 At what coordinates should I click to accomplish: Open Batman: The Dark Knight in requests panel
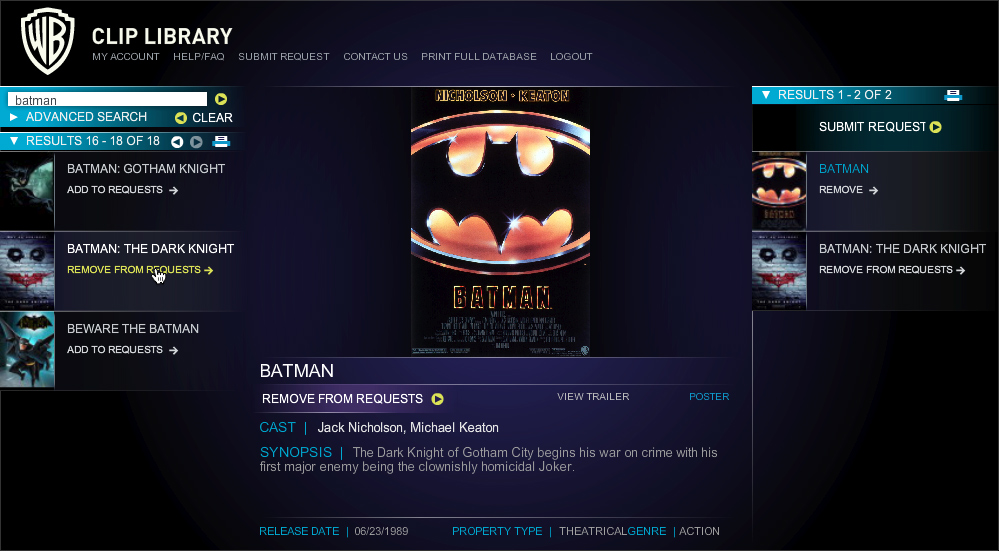pos(902,249)
